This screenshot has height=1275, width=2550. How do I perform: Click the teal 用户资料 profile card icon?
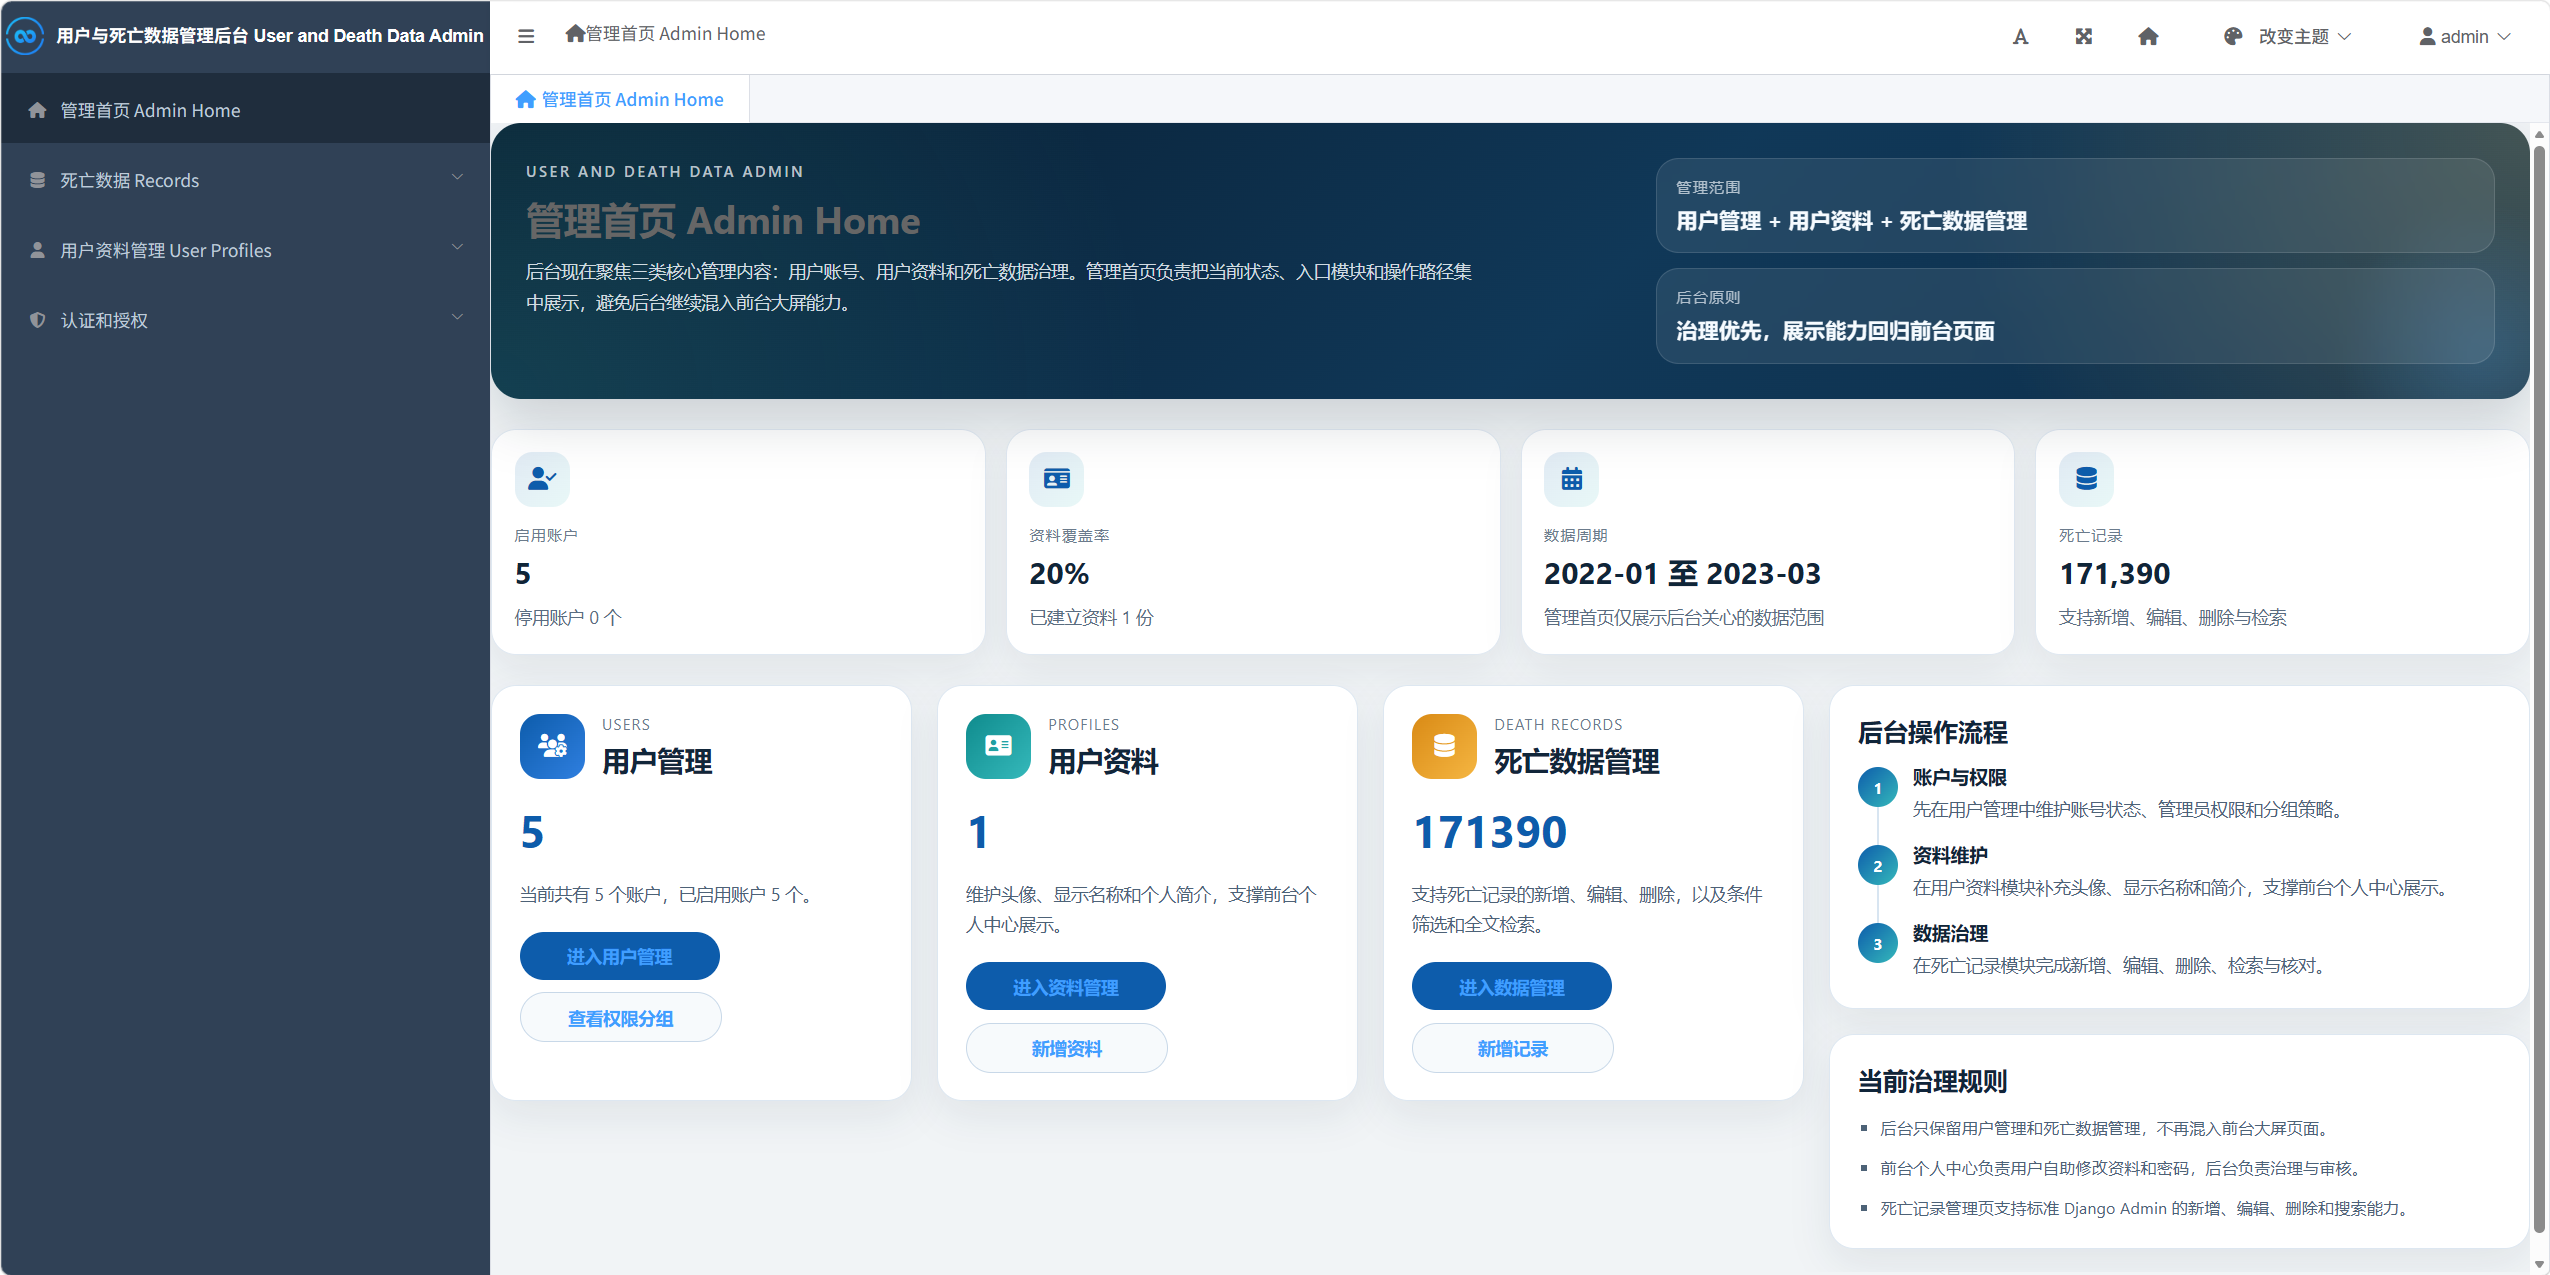click(998, 746)
